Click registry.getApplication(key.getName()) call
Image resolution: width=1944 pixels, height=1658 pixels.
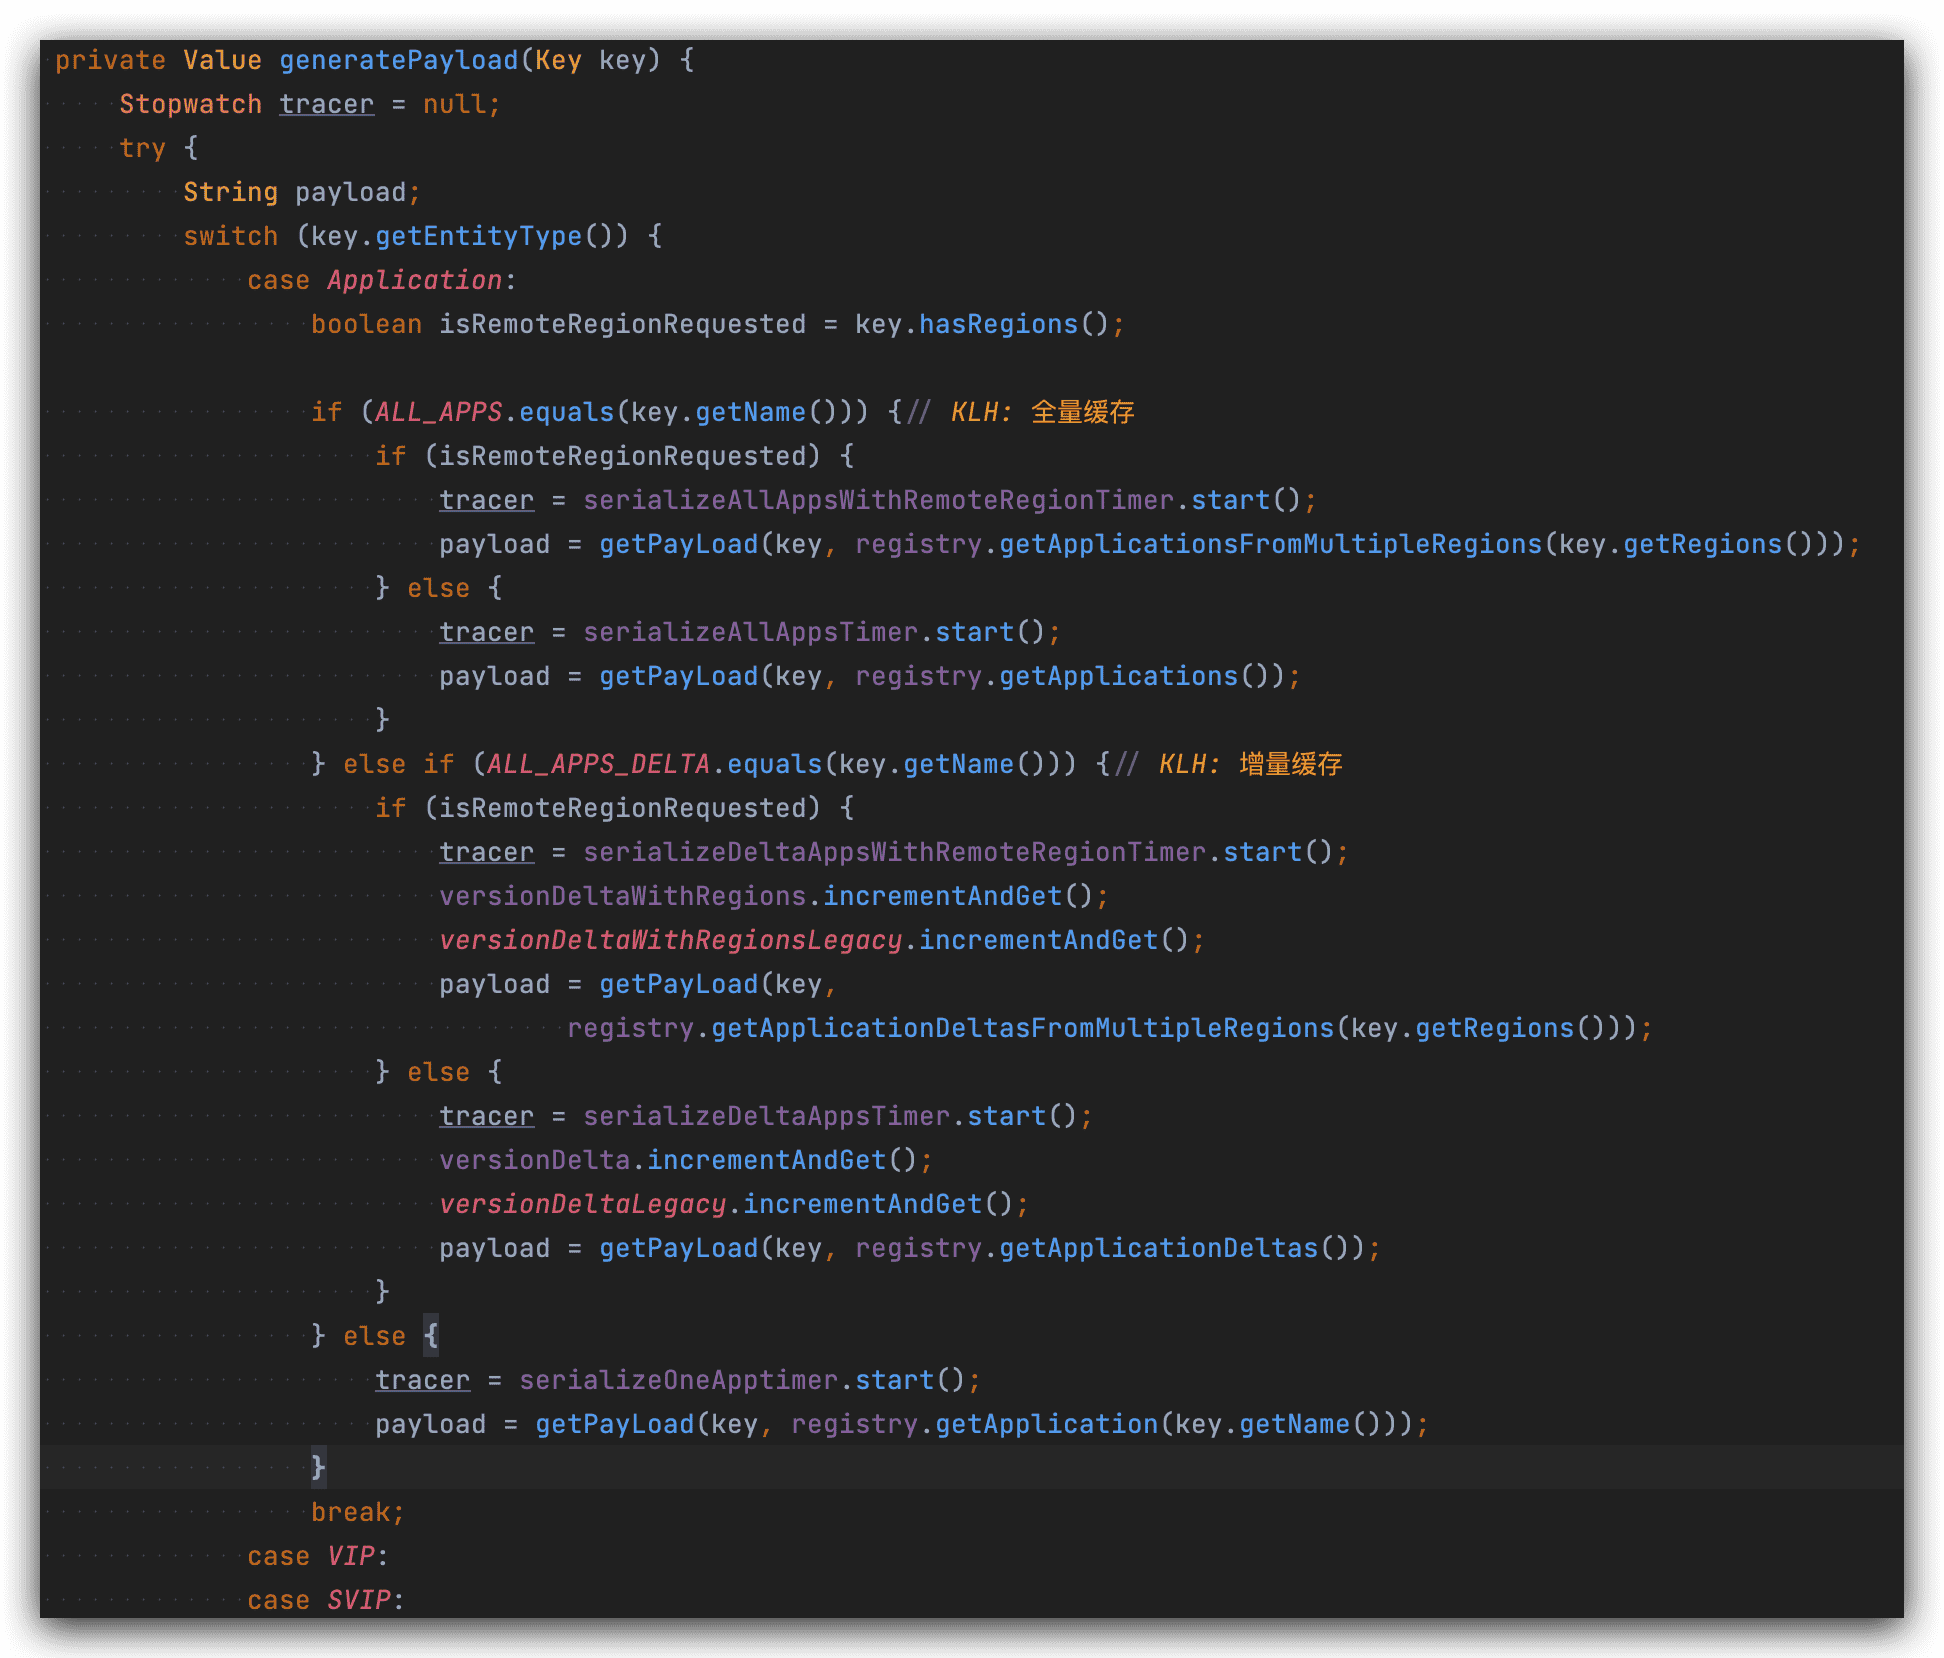click(1103, 1425)
